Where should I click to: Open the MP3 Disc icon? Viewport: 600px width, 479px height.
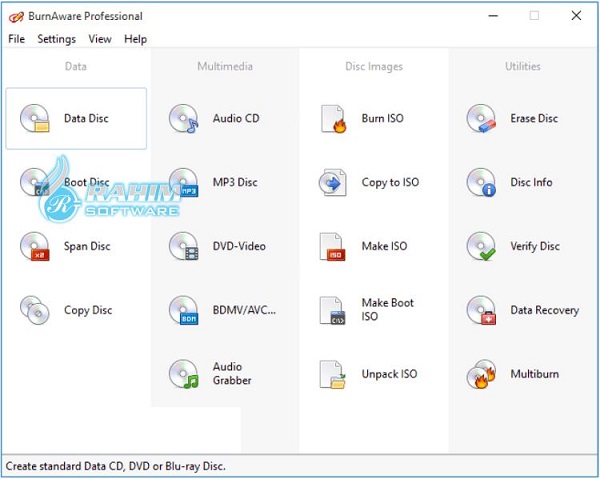point(184,182)
